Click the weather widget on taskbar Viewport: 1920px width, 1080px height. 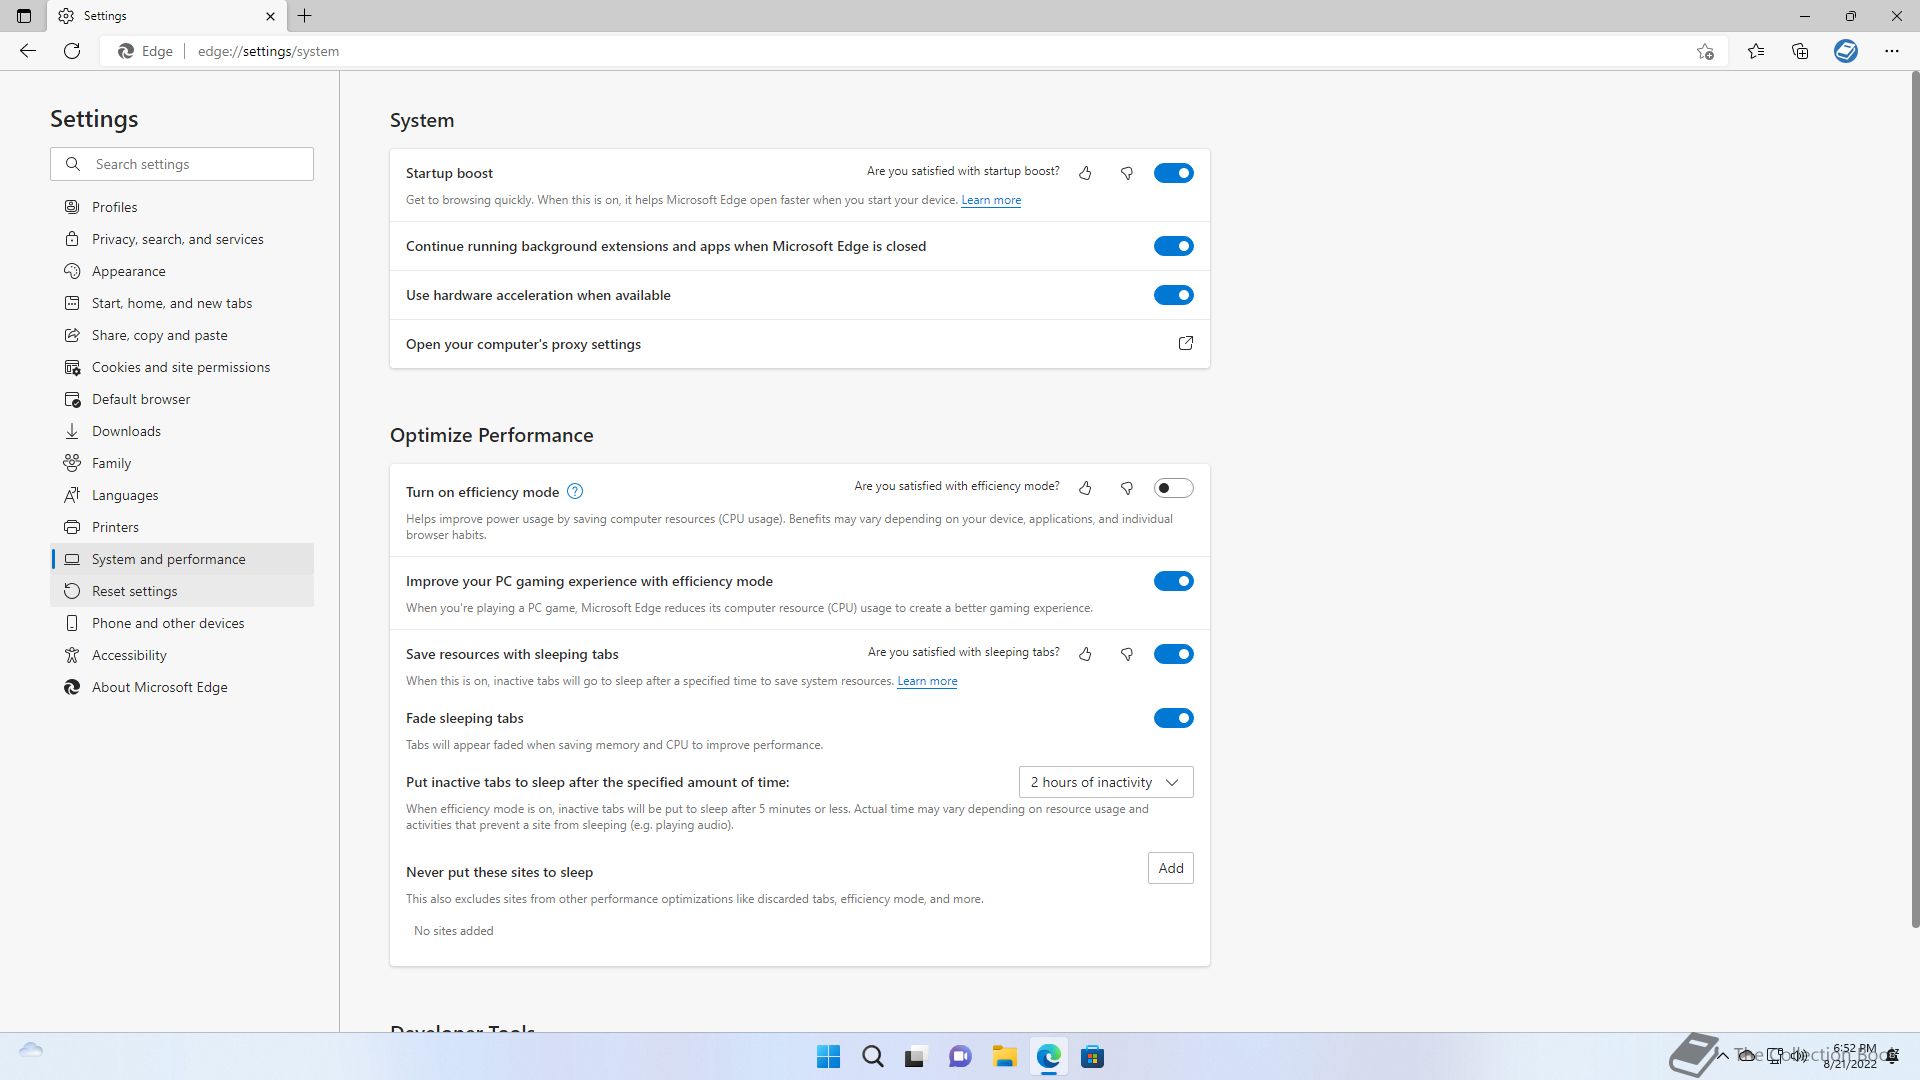(x=31, y=1050)
